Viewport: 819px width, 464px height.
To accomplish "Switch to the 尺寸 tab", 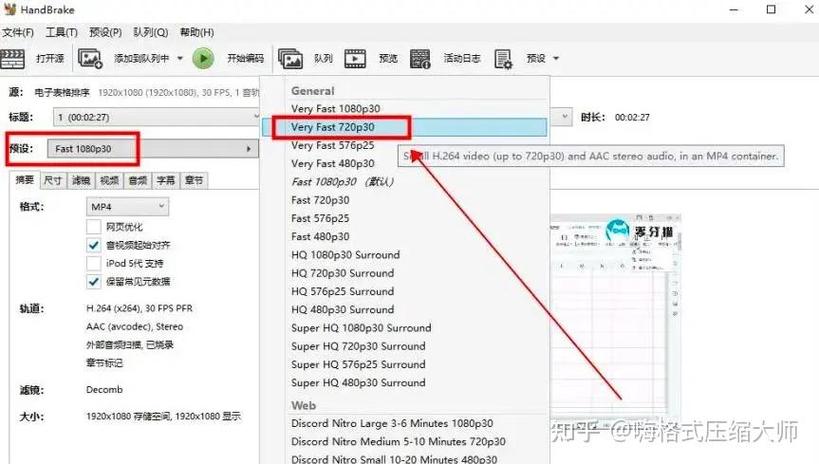I will coord(53,180).
